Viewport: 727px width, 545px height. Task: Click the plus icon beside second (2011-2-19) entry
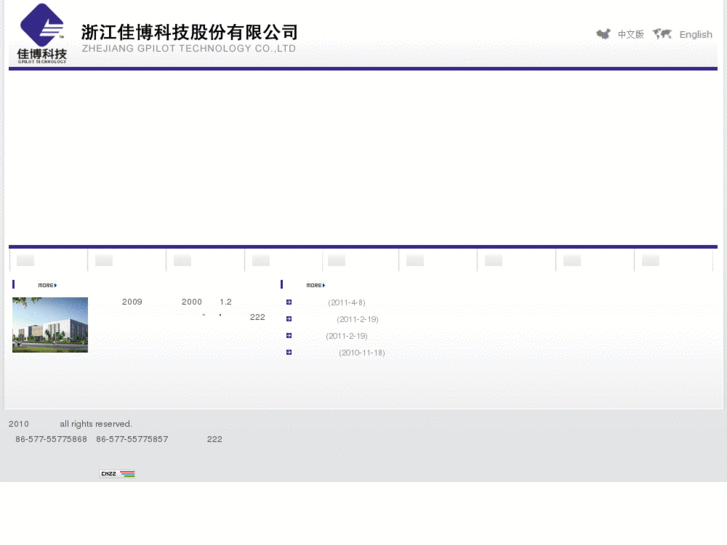289,336
